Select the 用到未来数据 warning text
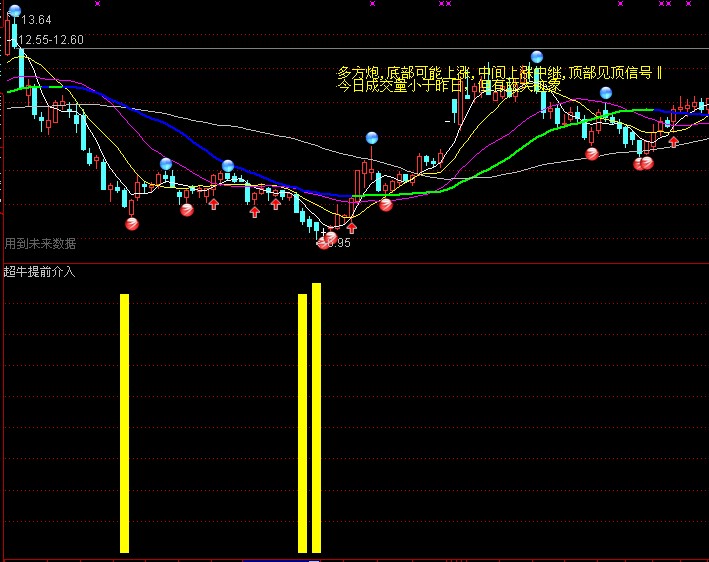The image size is (709, 562). (x=40, y=244)
